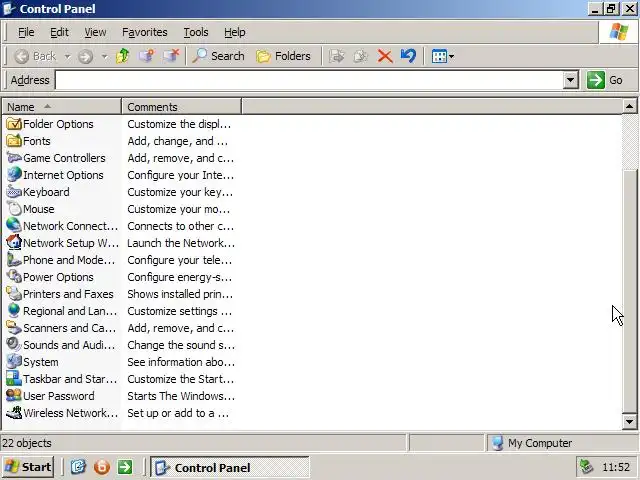
Task: Click the orange quick launch icon
Action: pyautogui.click(x=102, y=467)
